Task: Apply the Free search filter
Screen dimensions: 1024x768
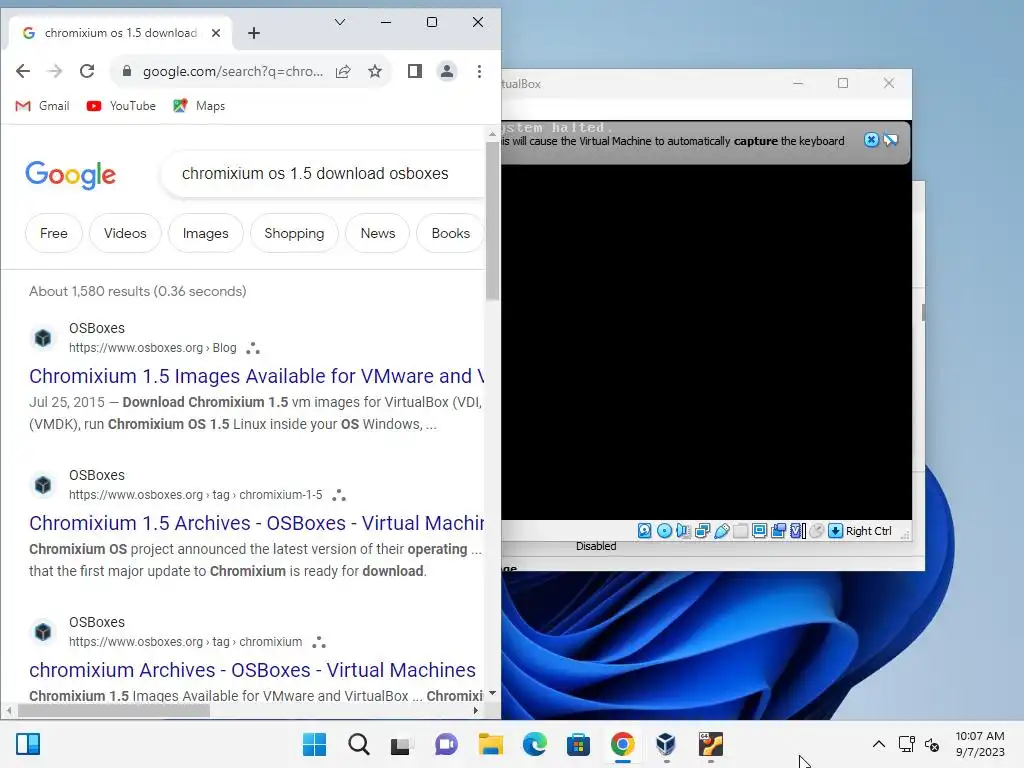Action: tap(54, 233)
